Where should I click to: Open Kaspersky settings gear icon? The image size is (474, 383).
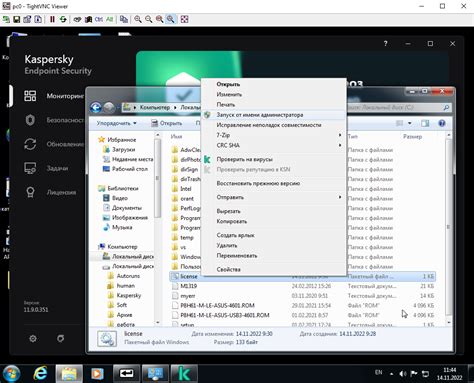pos(33,339)
